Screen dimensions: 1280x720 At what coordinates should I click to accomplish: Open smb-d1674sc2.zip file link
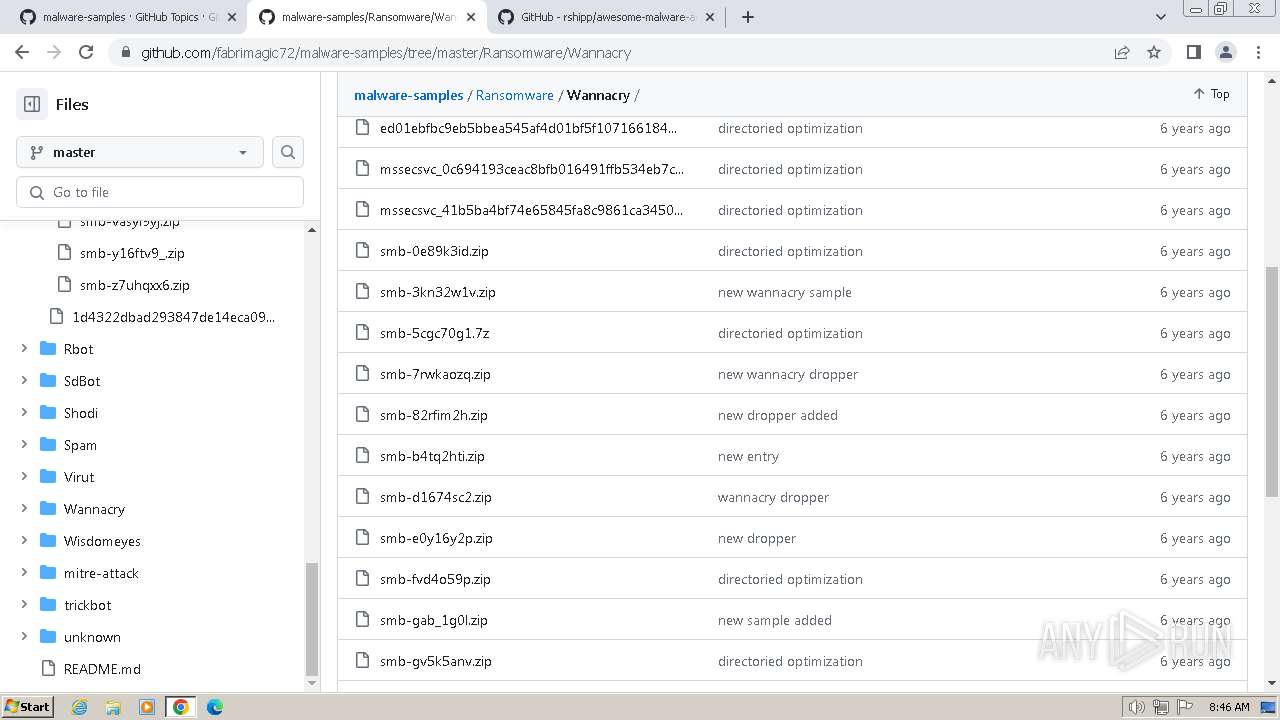(x=436, y=497)
